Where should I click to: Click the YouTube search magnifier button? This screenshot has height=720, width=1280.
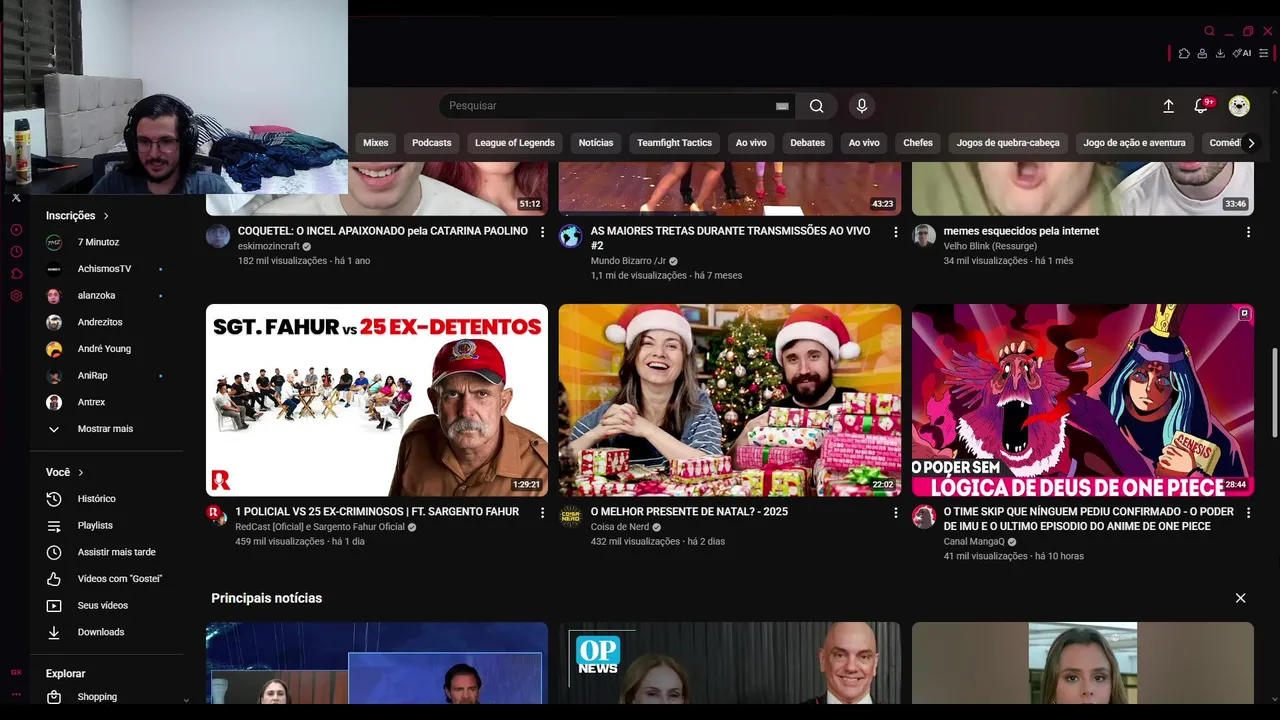[817, 106]
